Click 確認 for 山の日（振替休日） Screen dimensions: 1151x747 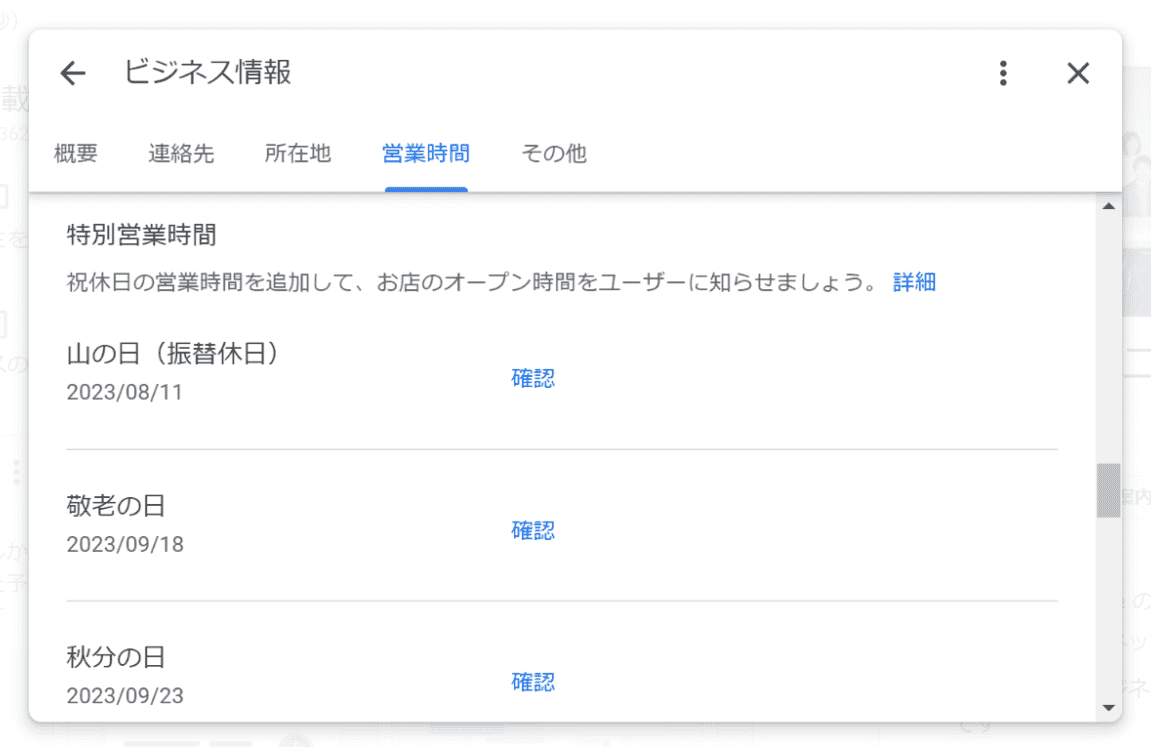(533, 378)
